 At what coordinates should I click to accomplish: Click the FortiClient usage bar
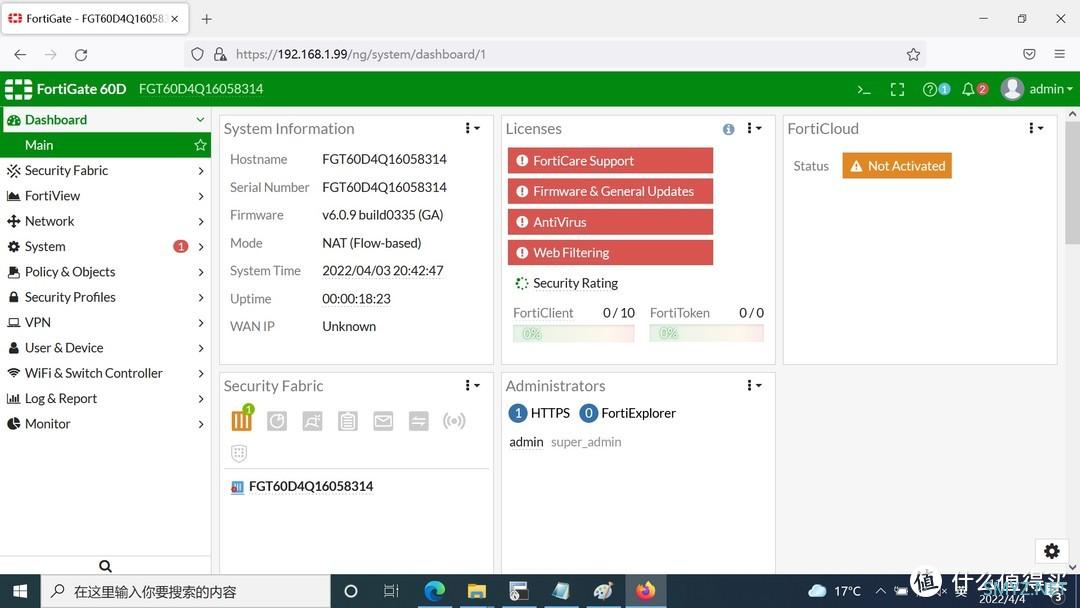coord(573,334)
